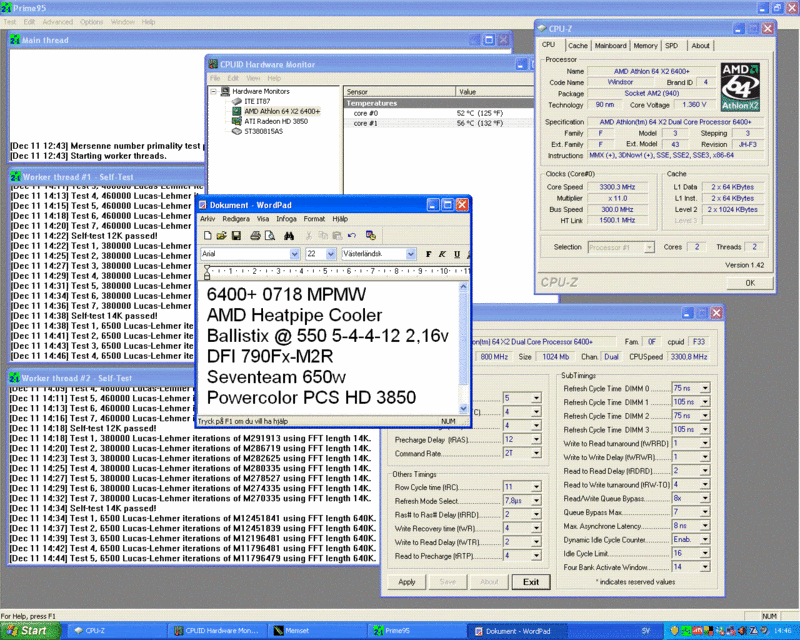Click the AMD Athlon 64 X2 logo in CPU-Z
Image resolution: width=800 pixels, height=640 pixels.
740,87
